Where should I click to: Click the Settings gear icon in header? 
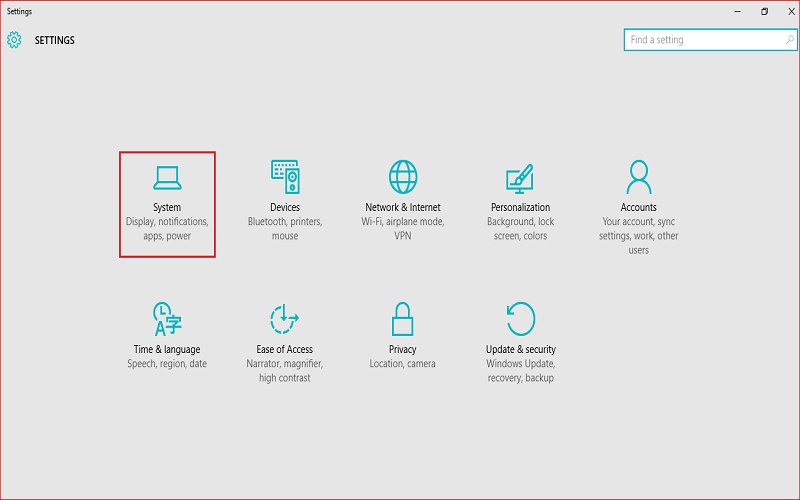click(14, 40)
